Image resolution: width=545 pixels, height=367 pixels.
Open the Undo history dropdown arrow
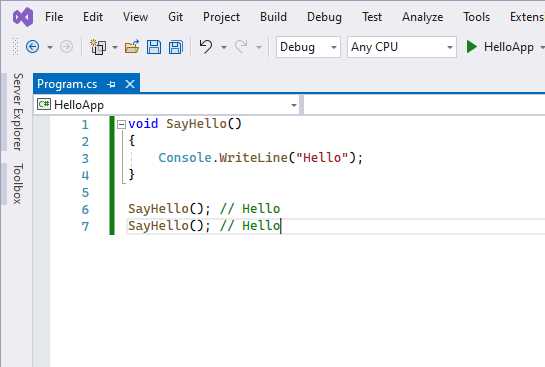click(224, 47)
